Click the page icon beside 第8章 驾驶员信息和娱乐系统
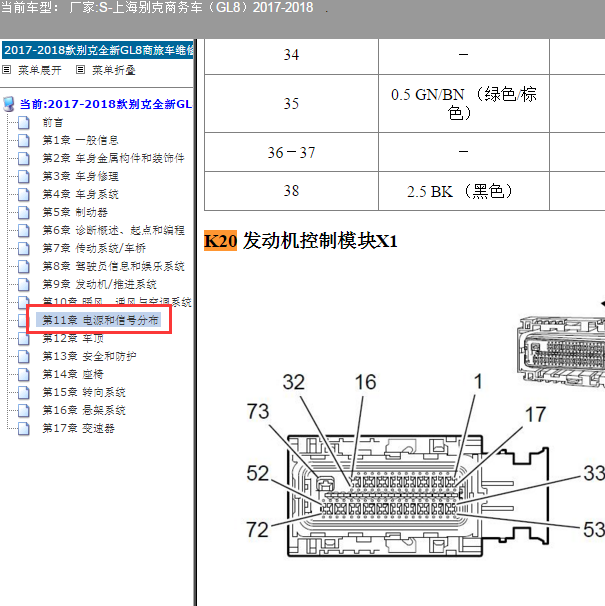The image size is (605, 606). 24,266
